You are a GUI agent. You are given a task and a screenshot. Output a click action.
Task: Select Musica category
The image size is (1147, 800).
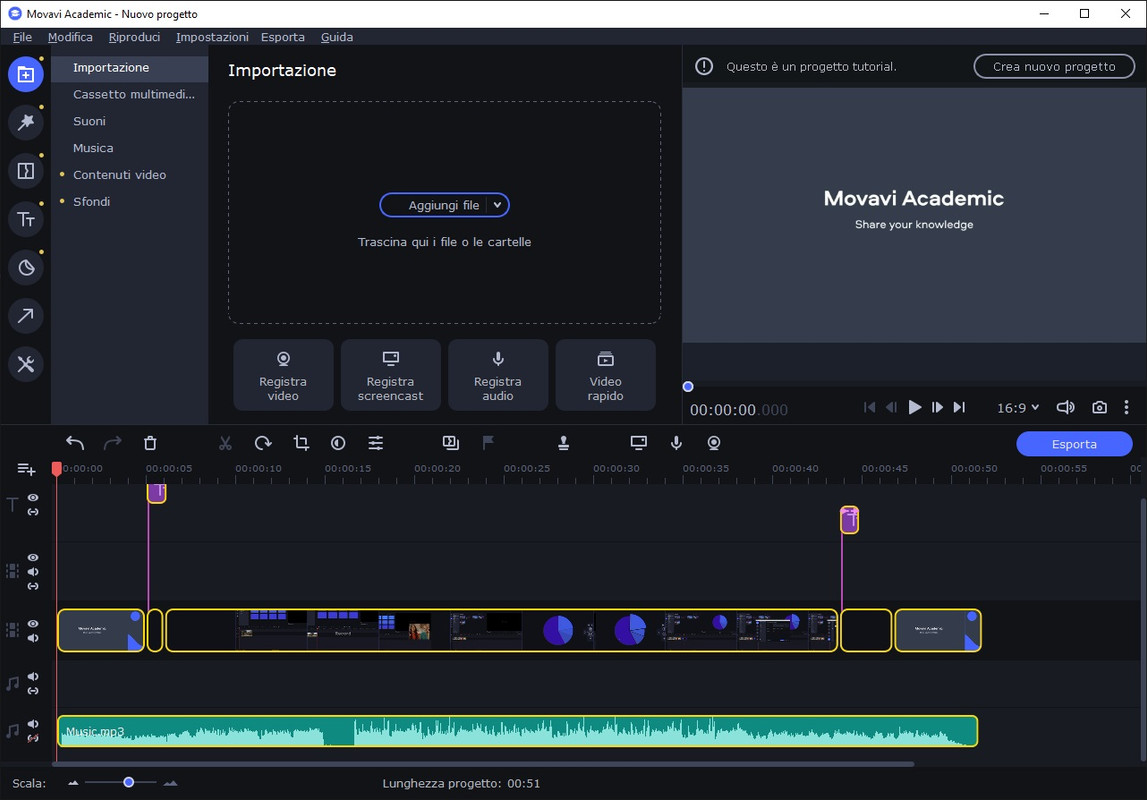coord(130,148)
